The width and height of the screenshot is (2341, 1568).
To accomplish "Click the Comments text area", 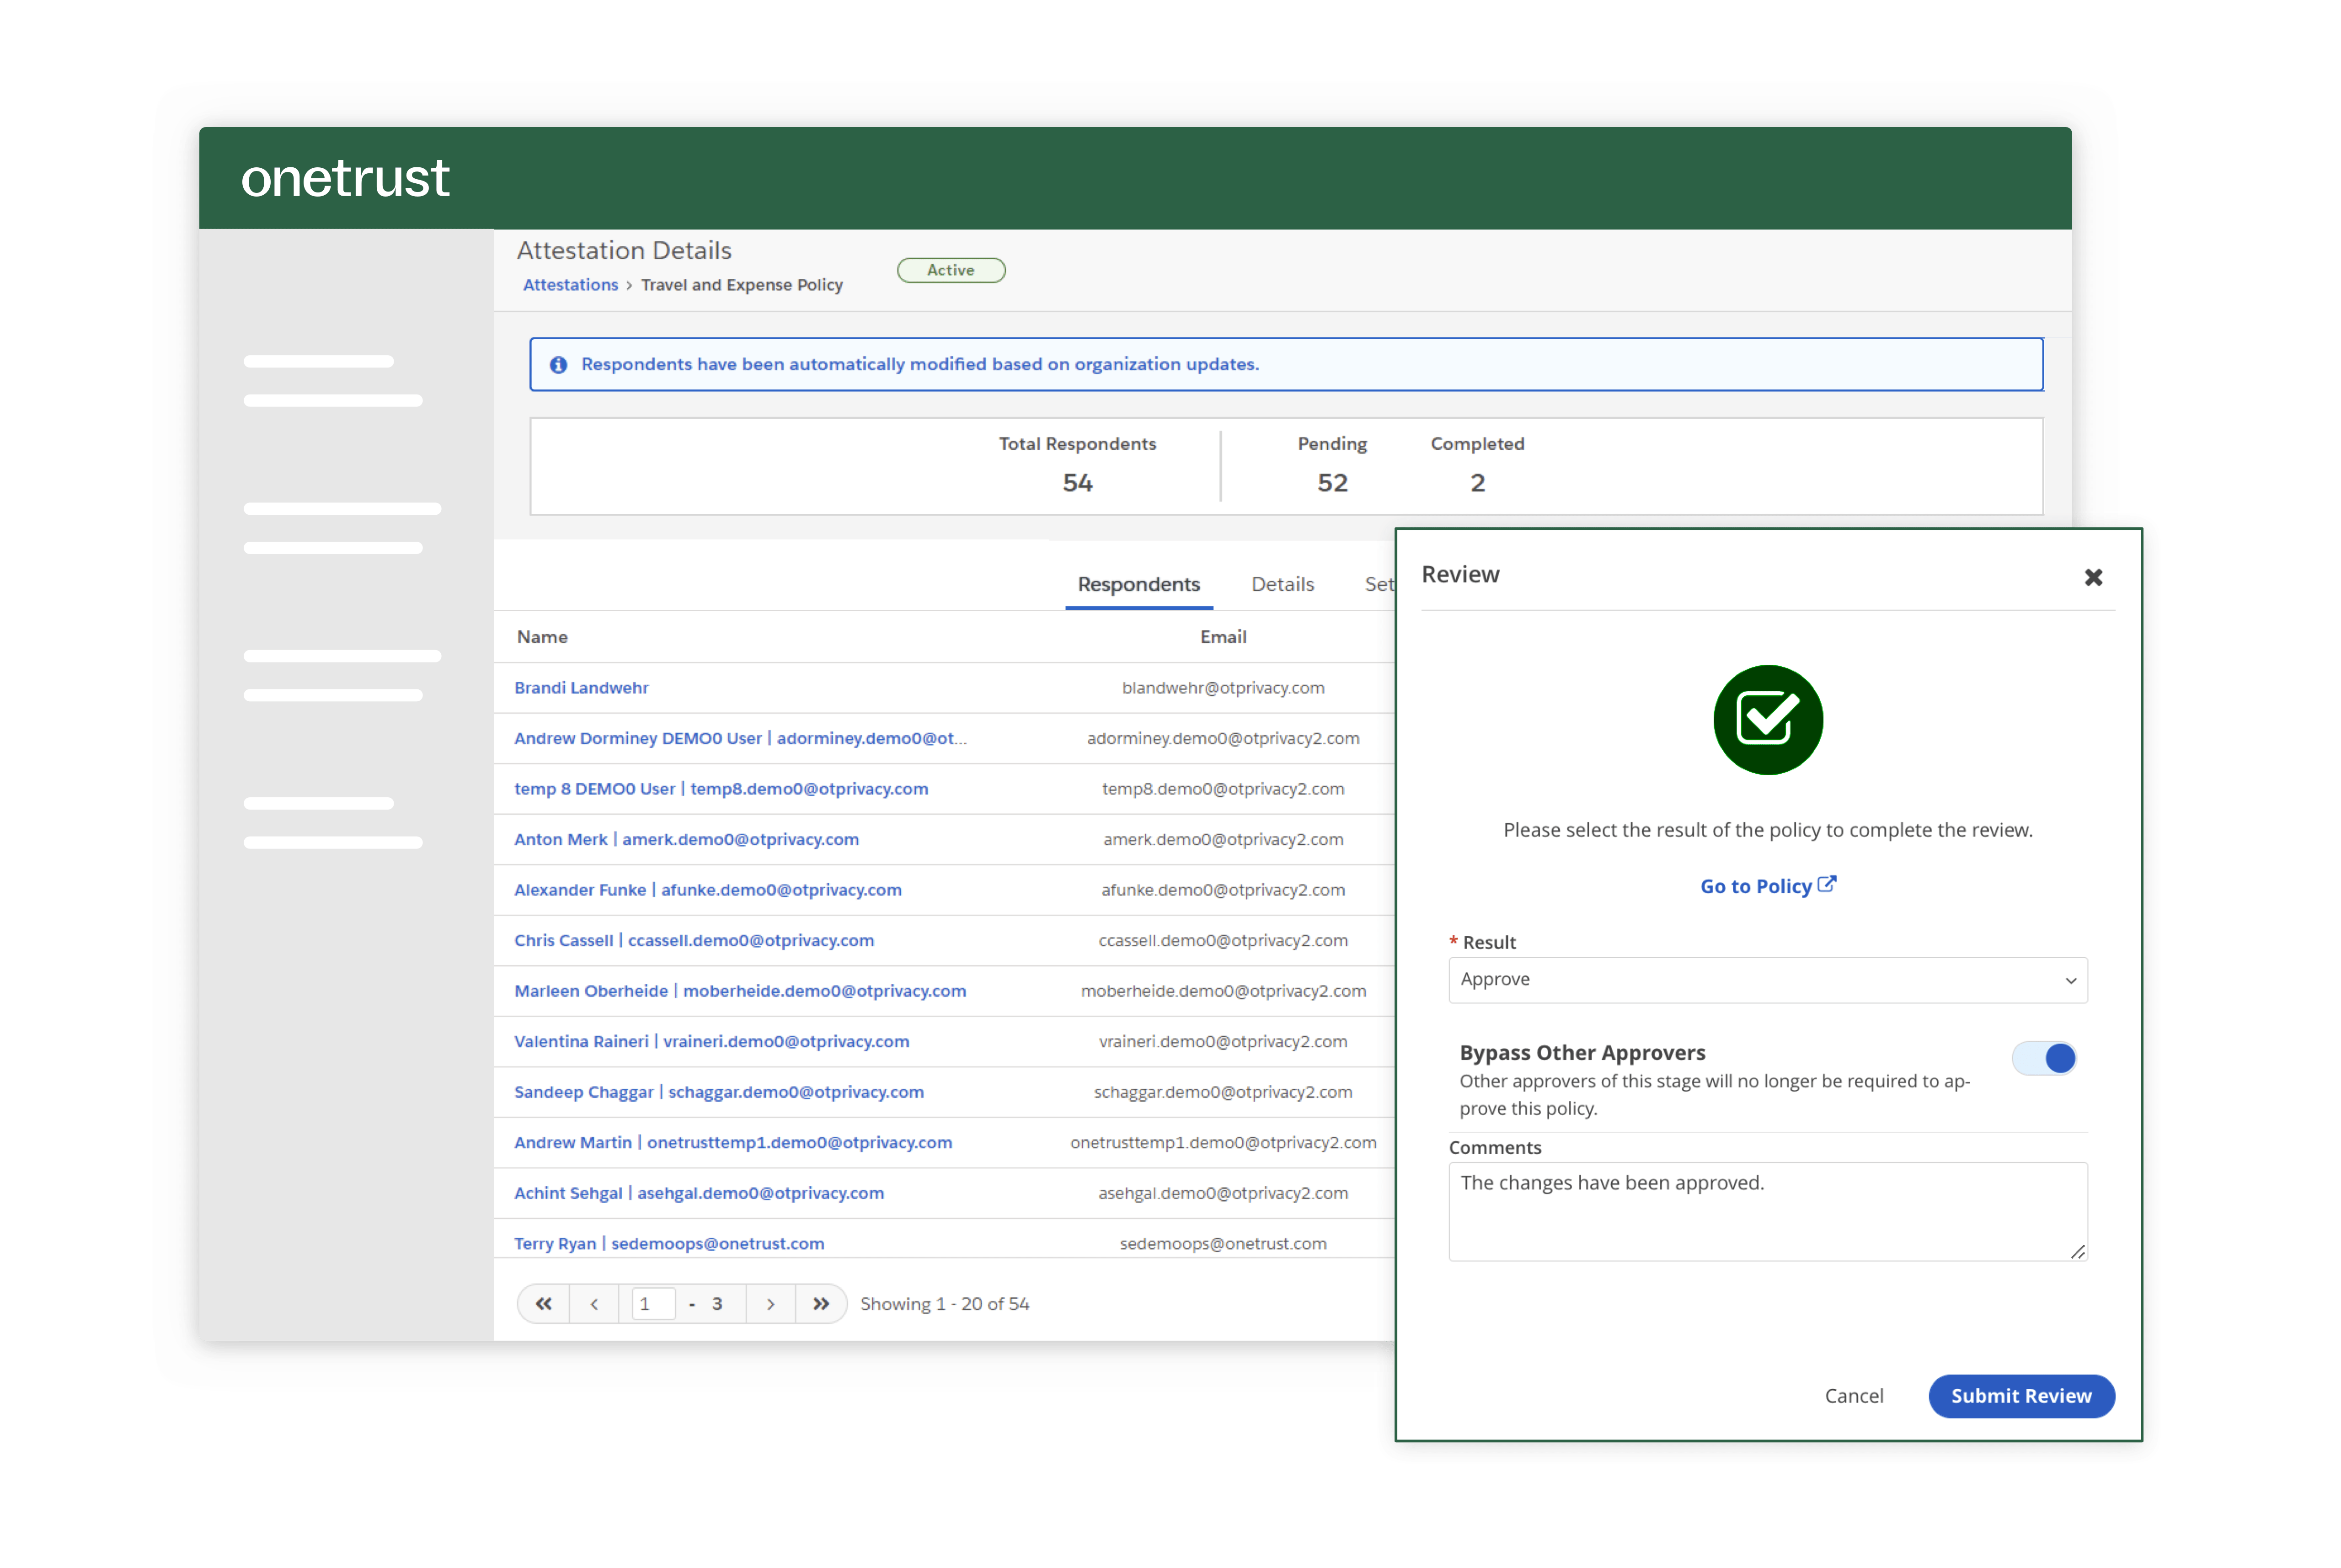I will [x=1767, y=1211].
